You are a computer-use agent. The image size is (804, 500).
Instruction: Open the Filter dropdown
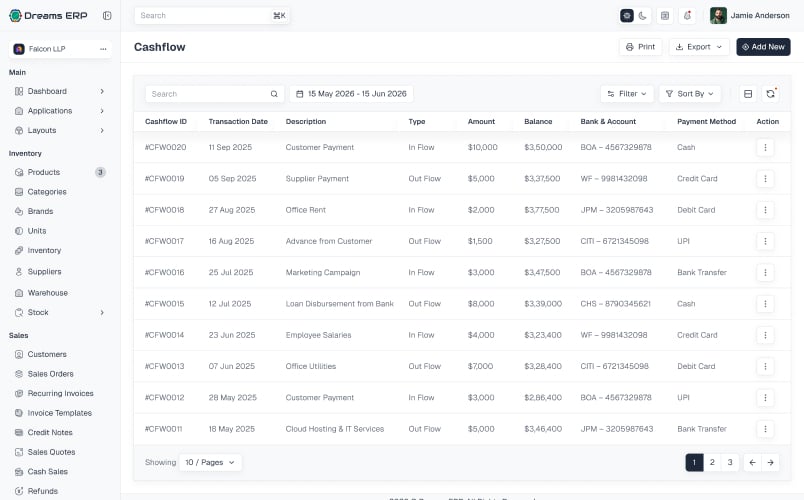pos(627,94)
